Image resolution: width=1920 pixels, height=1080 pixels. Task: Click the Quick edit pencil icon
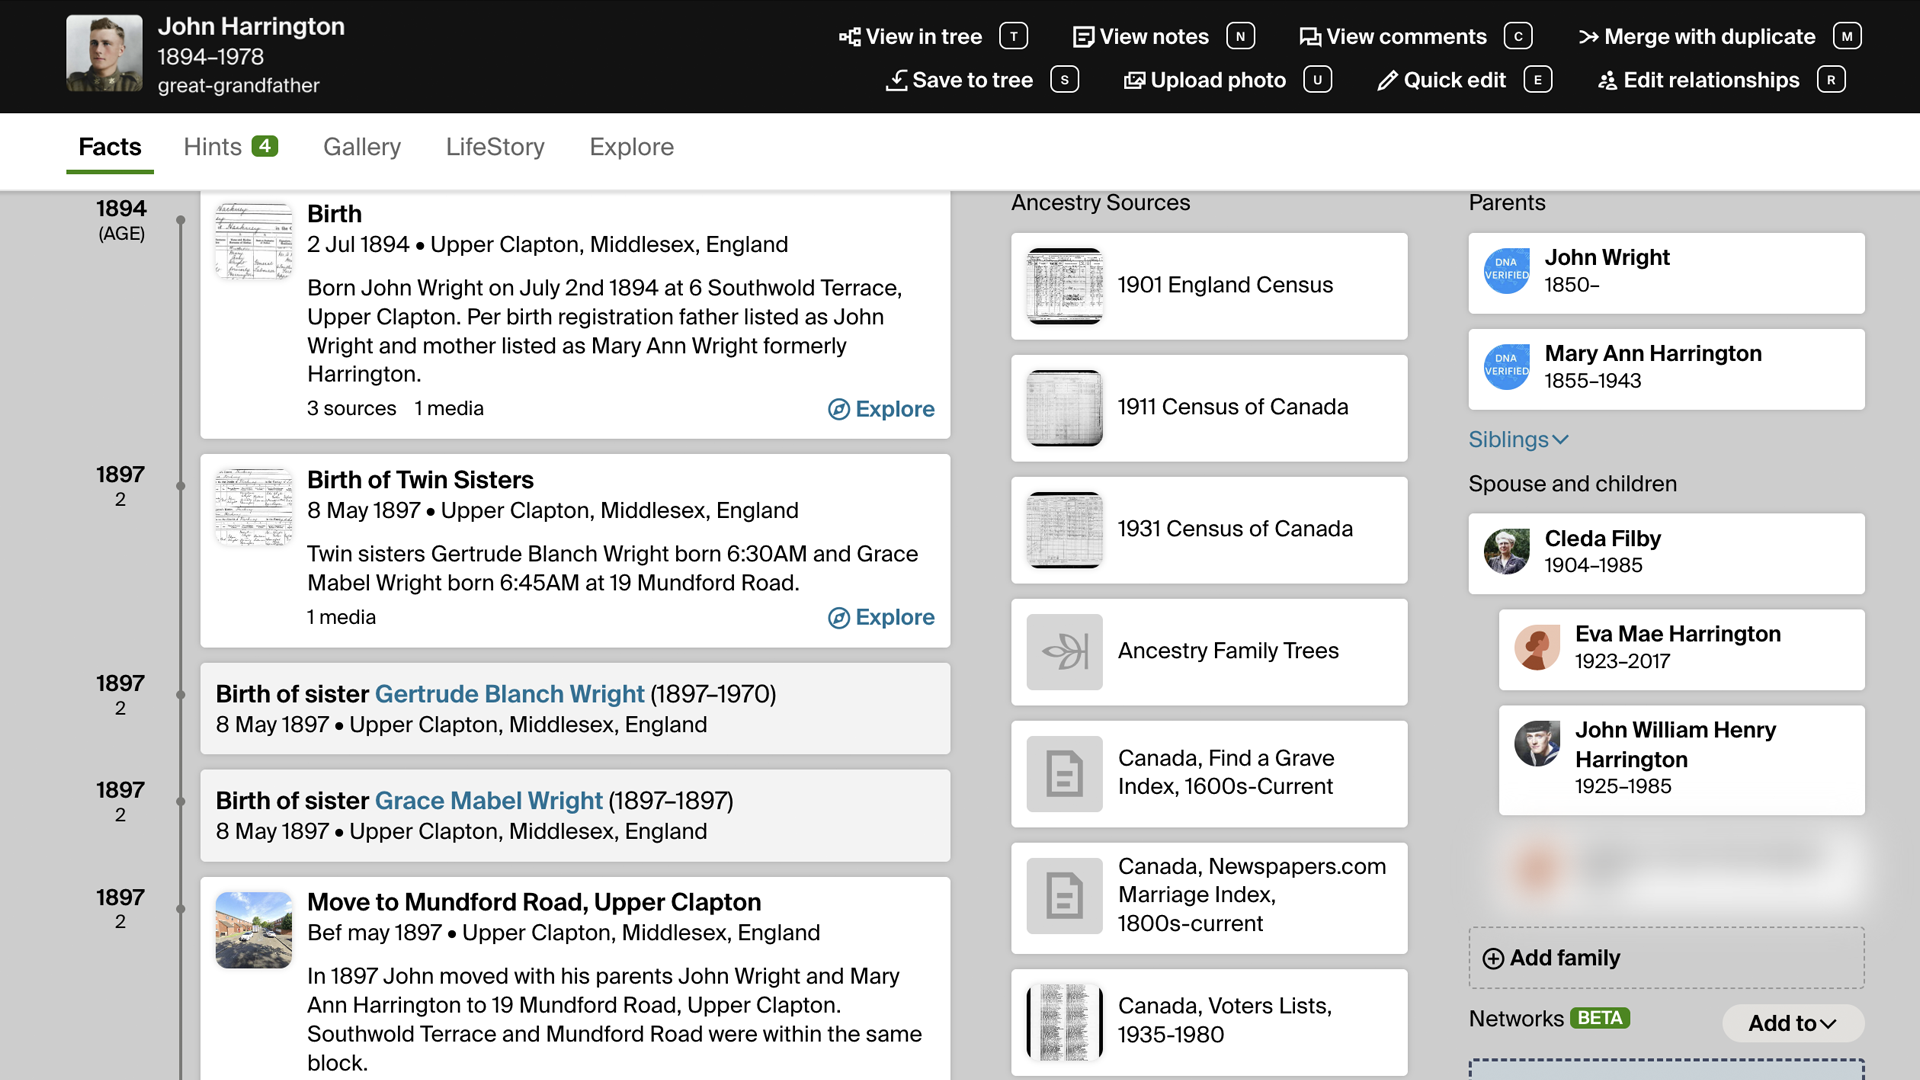pyautogui.click(x=1387, y=80)
